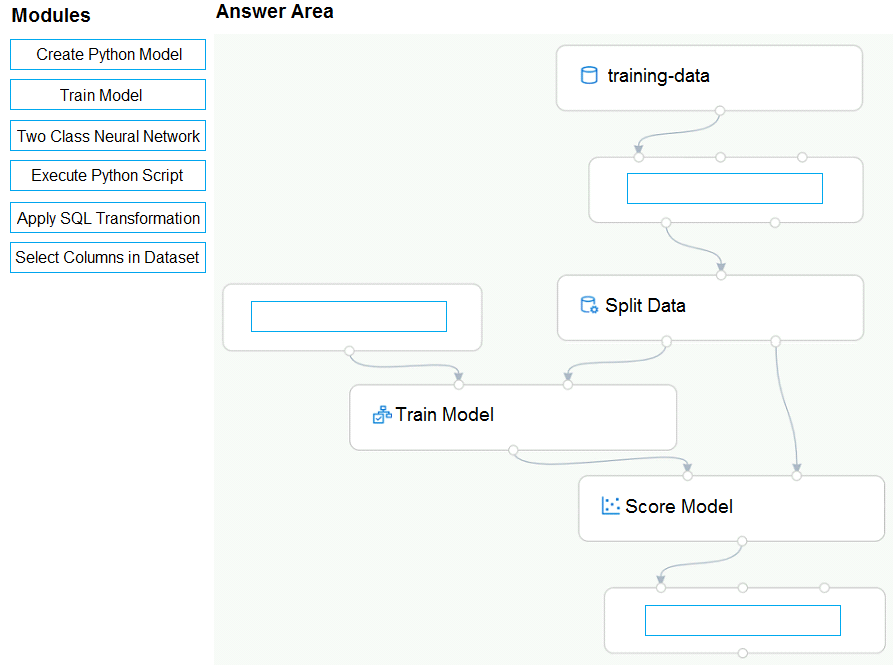This screenshot has width=893, height=665.
Task: Select the Split Data node
Action: coord(710,308)
